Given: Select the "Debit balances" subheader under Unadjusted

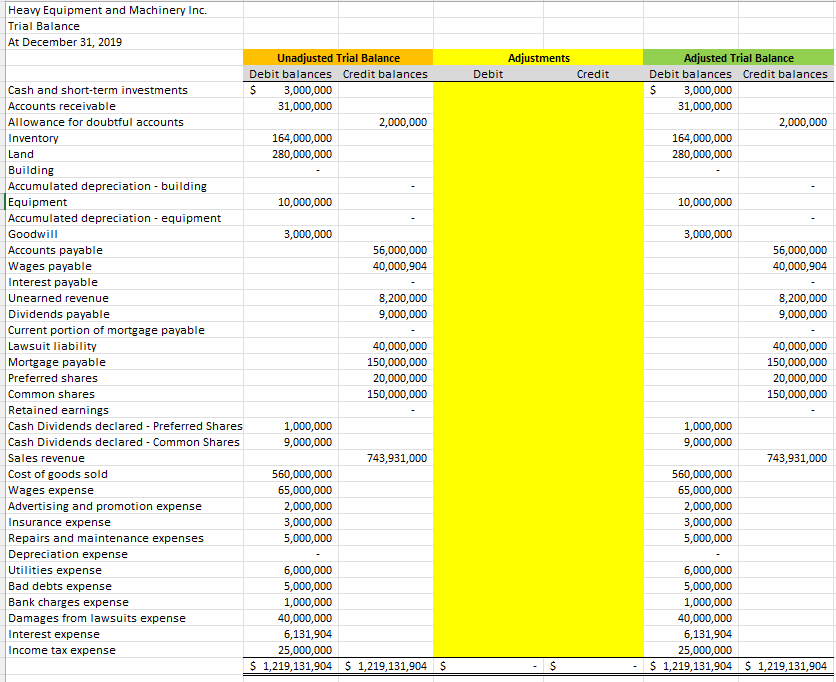Looking at the screenshot, I should point(290,73).
